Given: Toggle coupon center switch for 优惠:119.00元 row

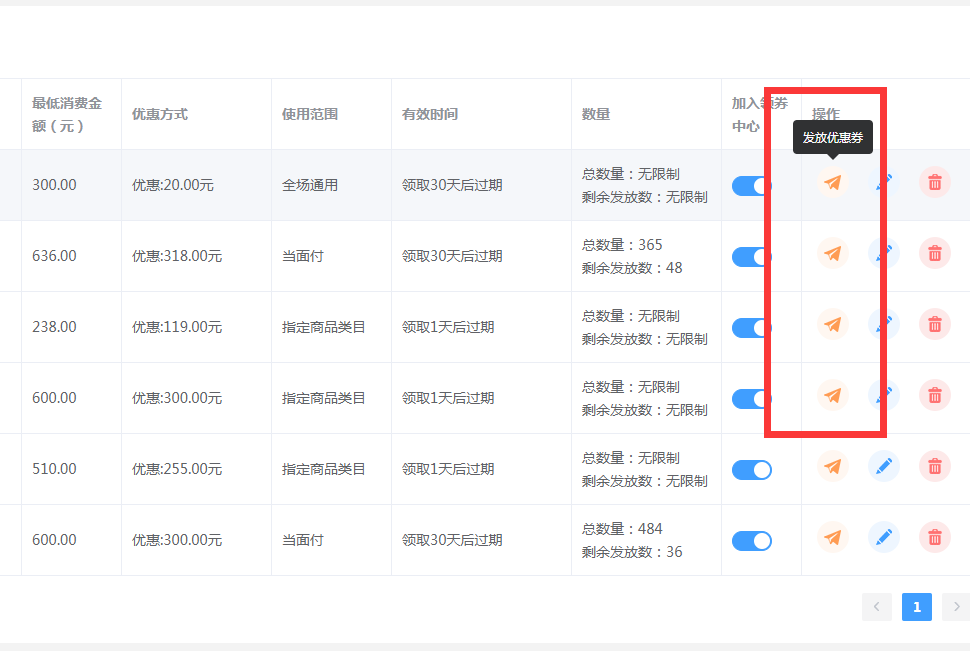Looking at the screenshot, I should (752, 328).
